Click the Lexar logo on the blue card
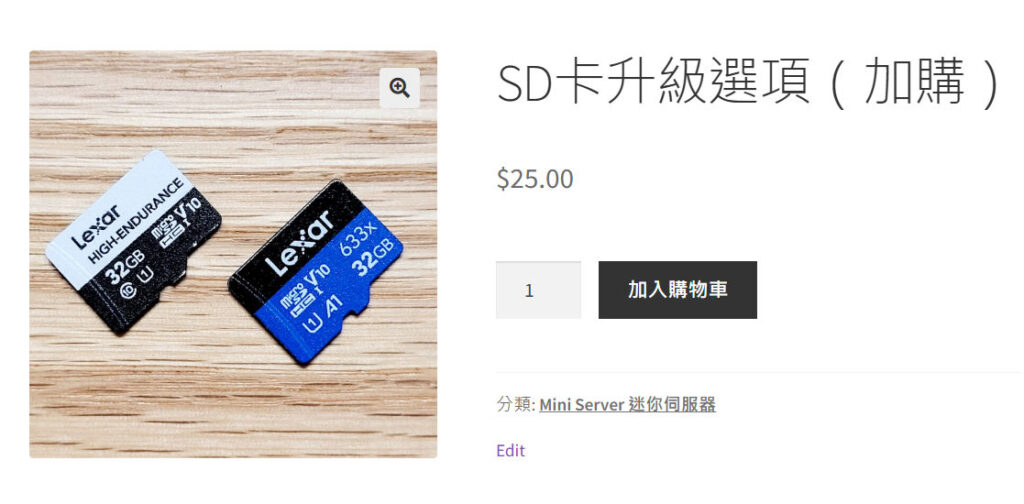The height and width of the screenshot is (504, 1024). click(x=298, y=244)
